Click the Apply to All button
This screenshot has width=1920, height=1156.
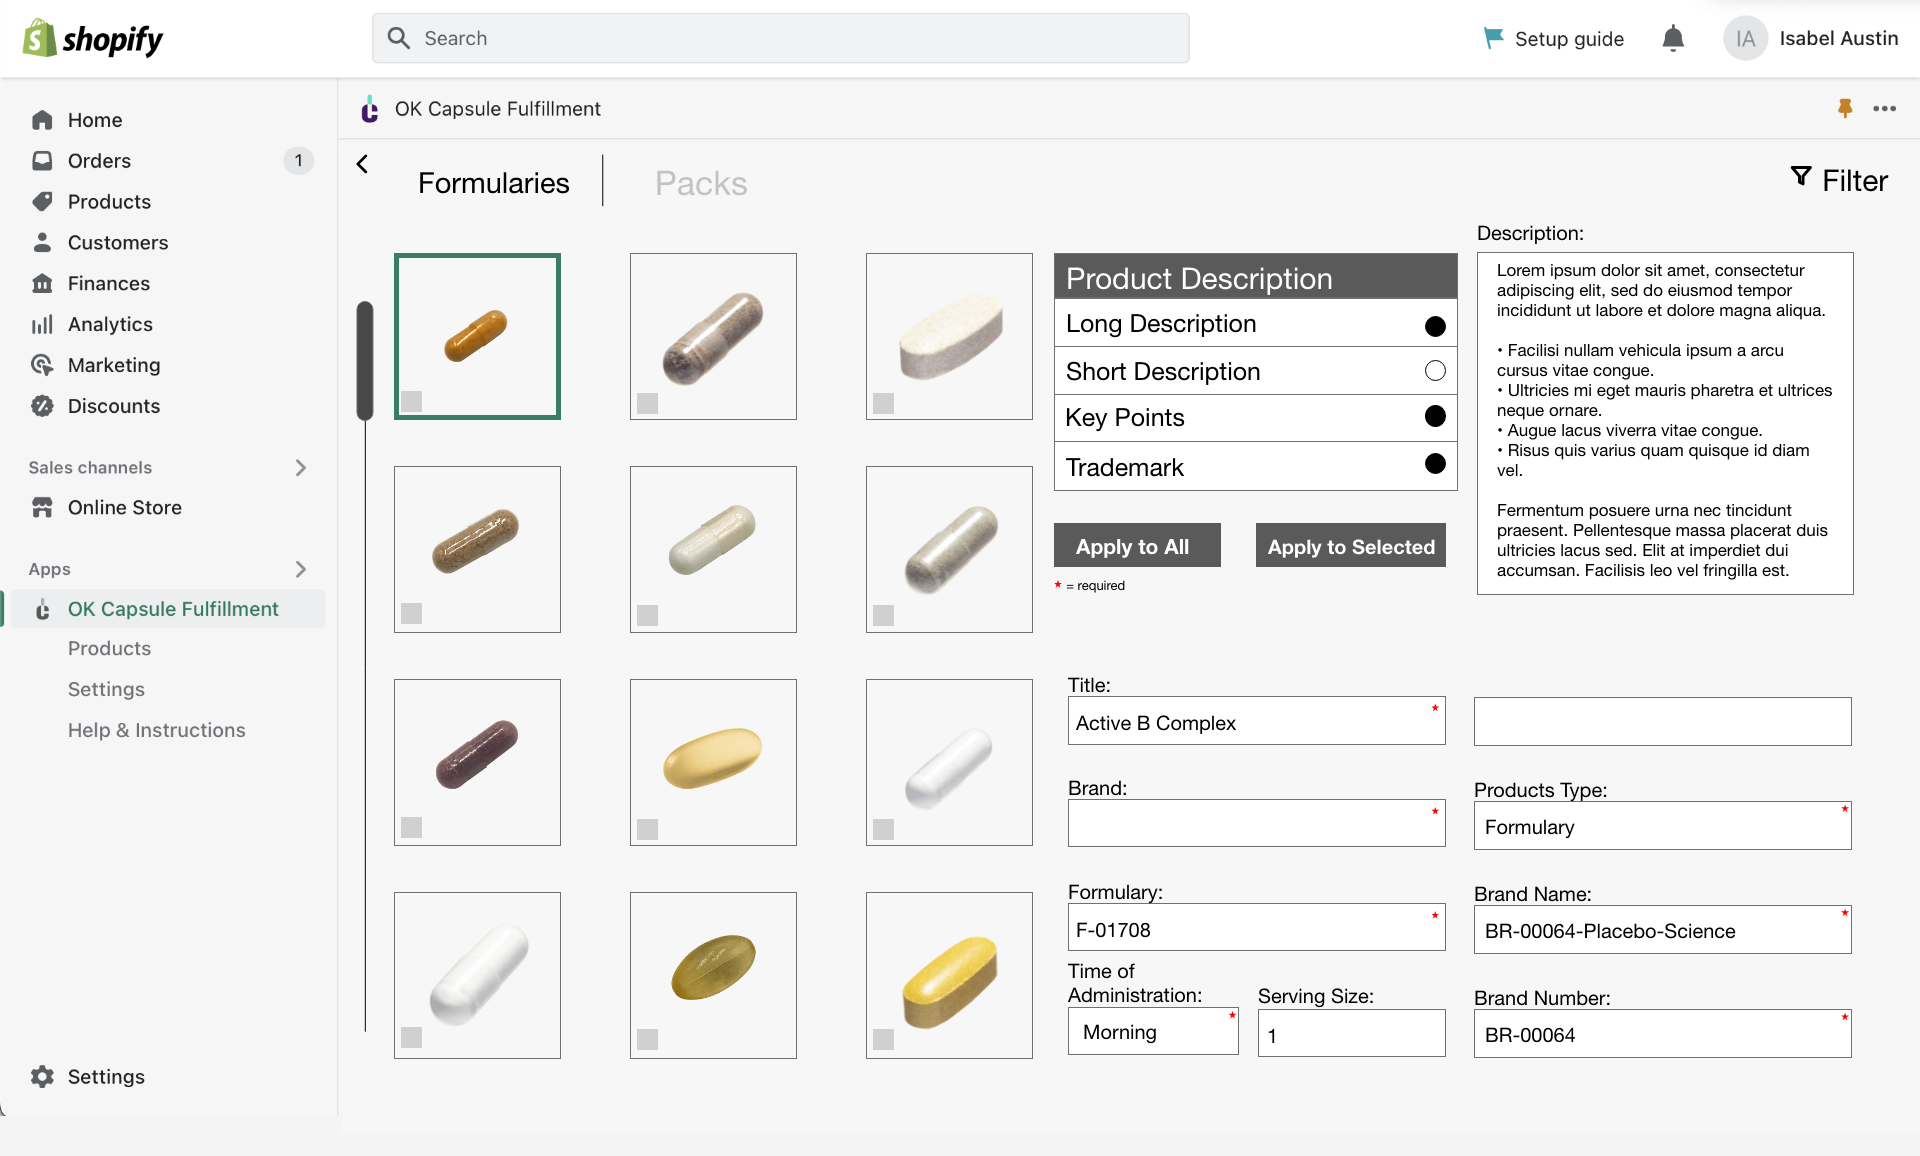pos(1137,546)
